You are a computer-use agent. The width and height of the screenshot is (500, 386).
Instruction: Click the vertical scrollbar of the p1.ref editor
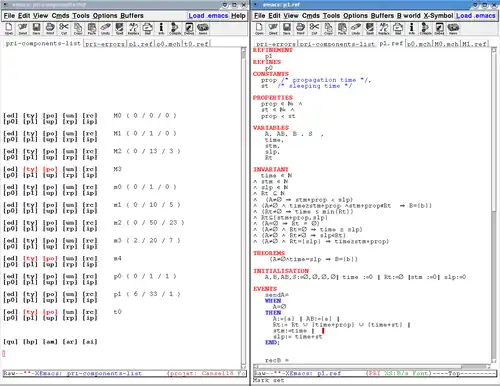494,206
